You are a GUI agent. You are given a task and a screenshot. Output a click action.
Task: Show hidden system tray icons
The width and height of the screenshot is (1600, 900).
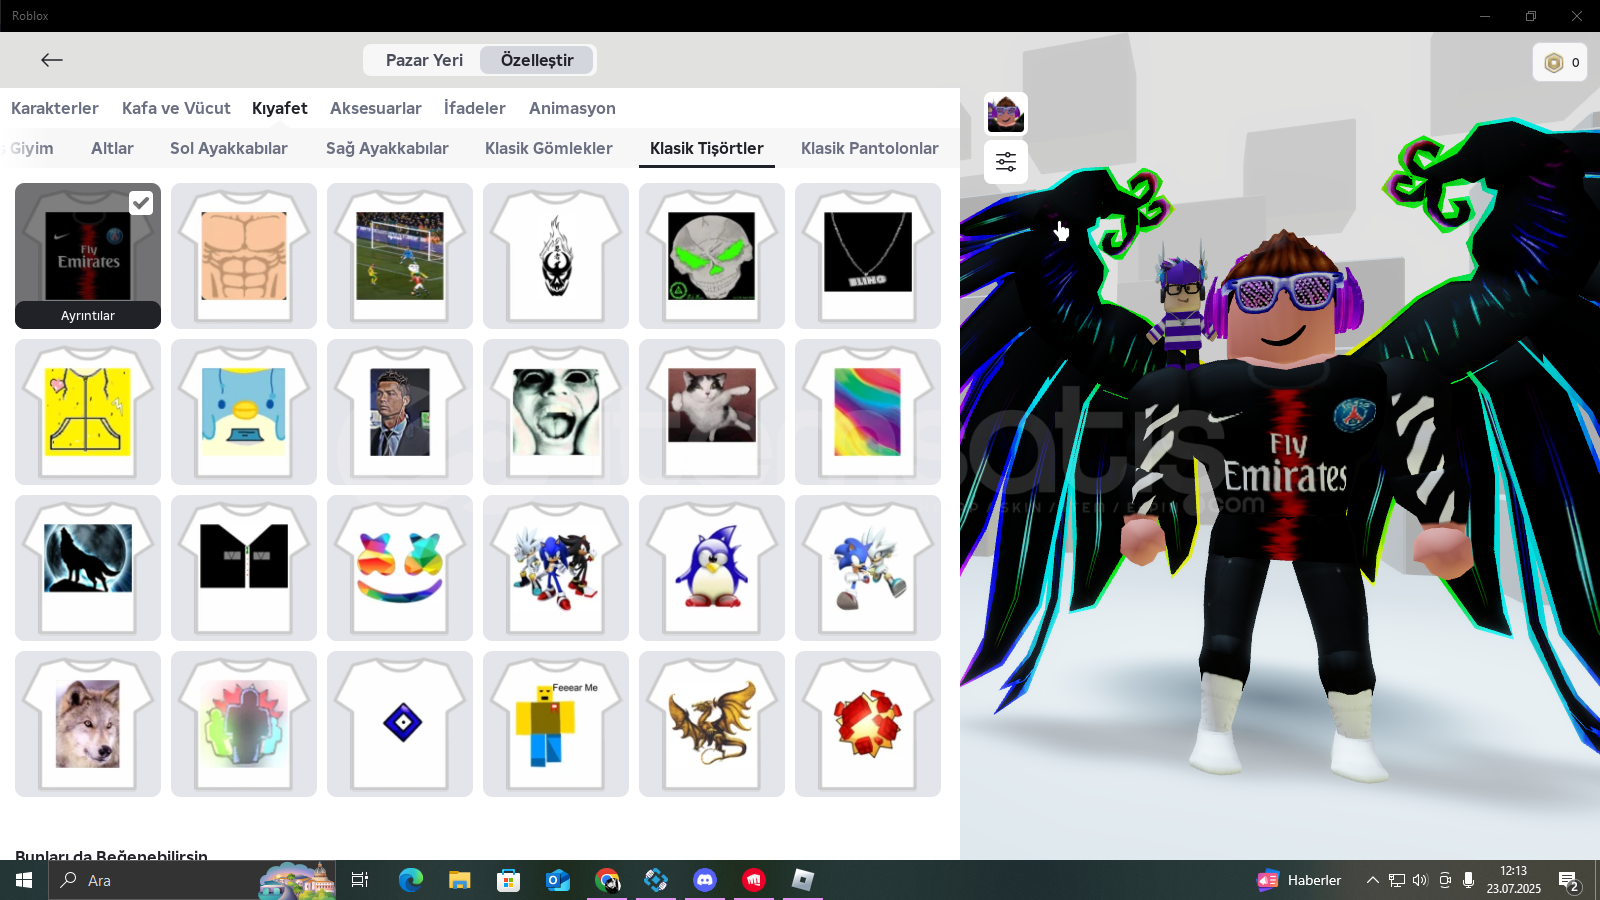[1373, 880]
